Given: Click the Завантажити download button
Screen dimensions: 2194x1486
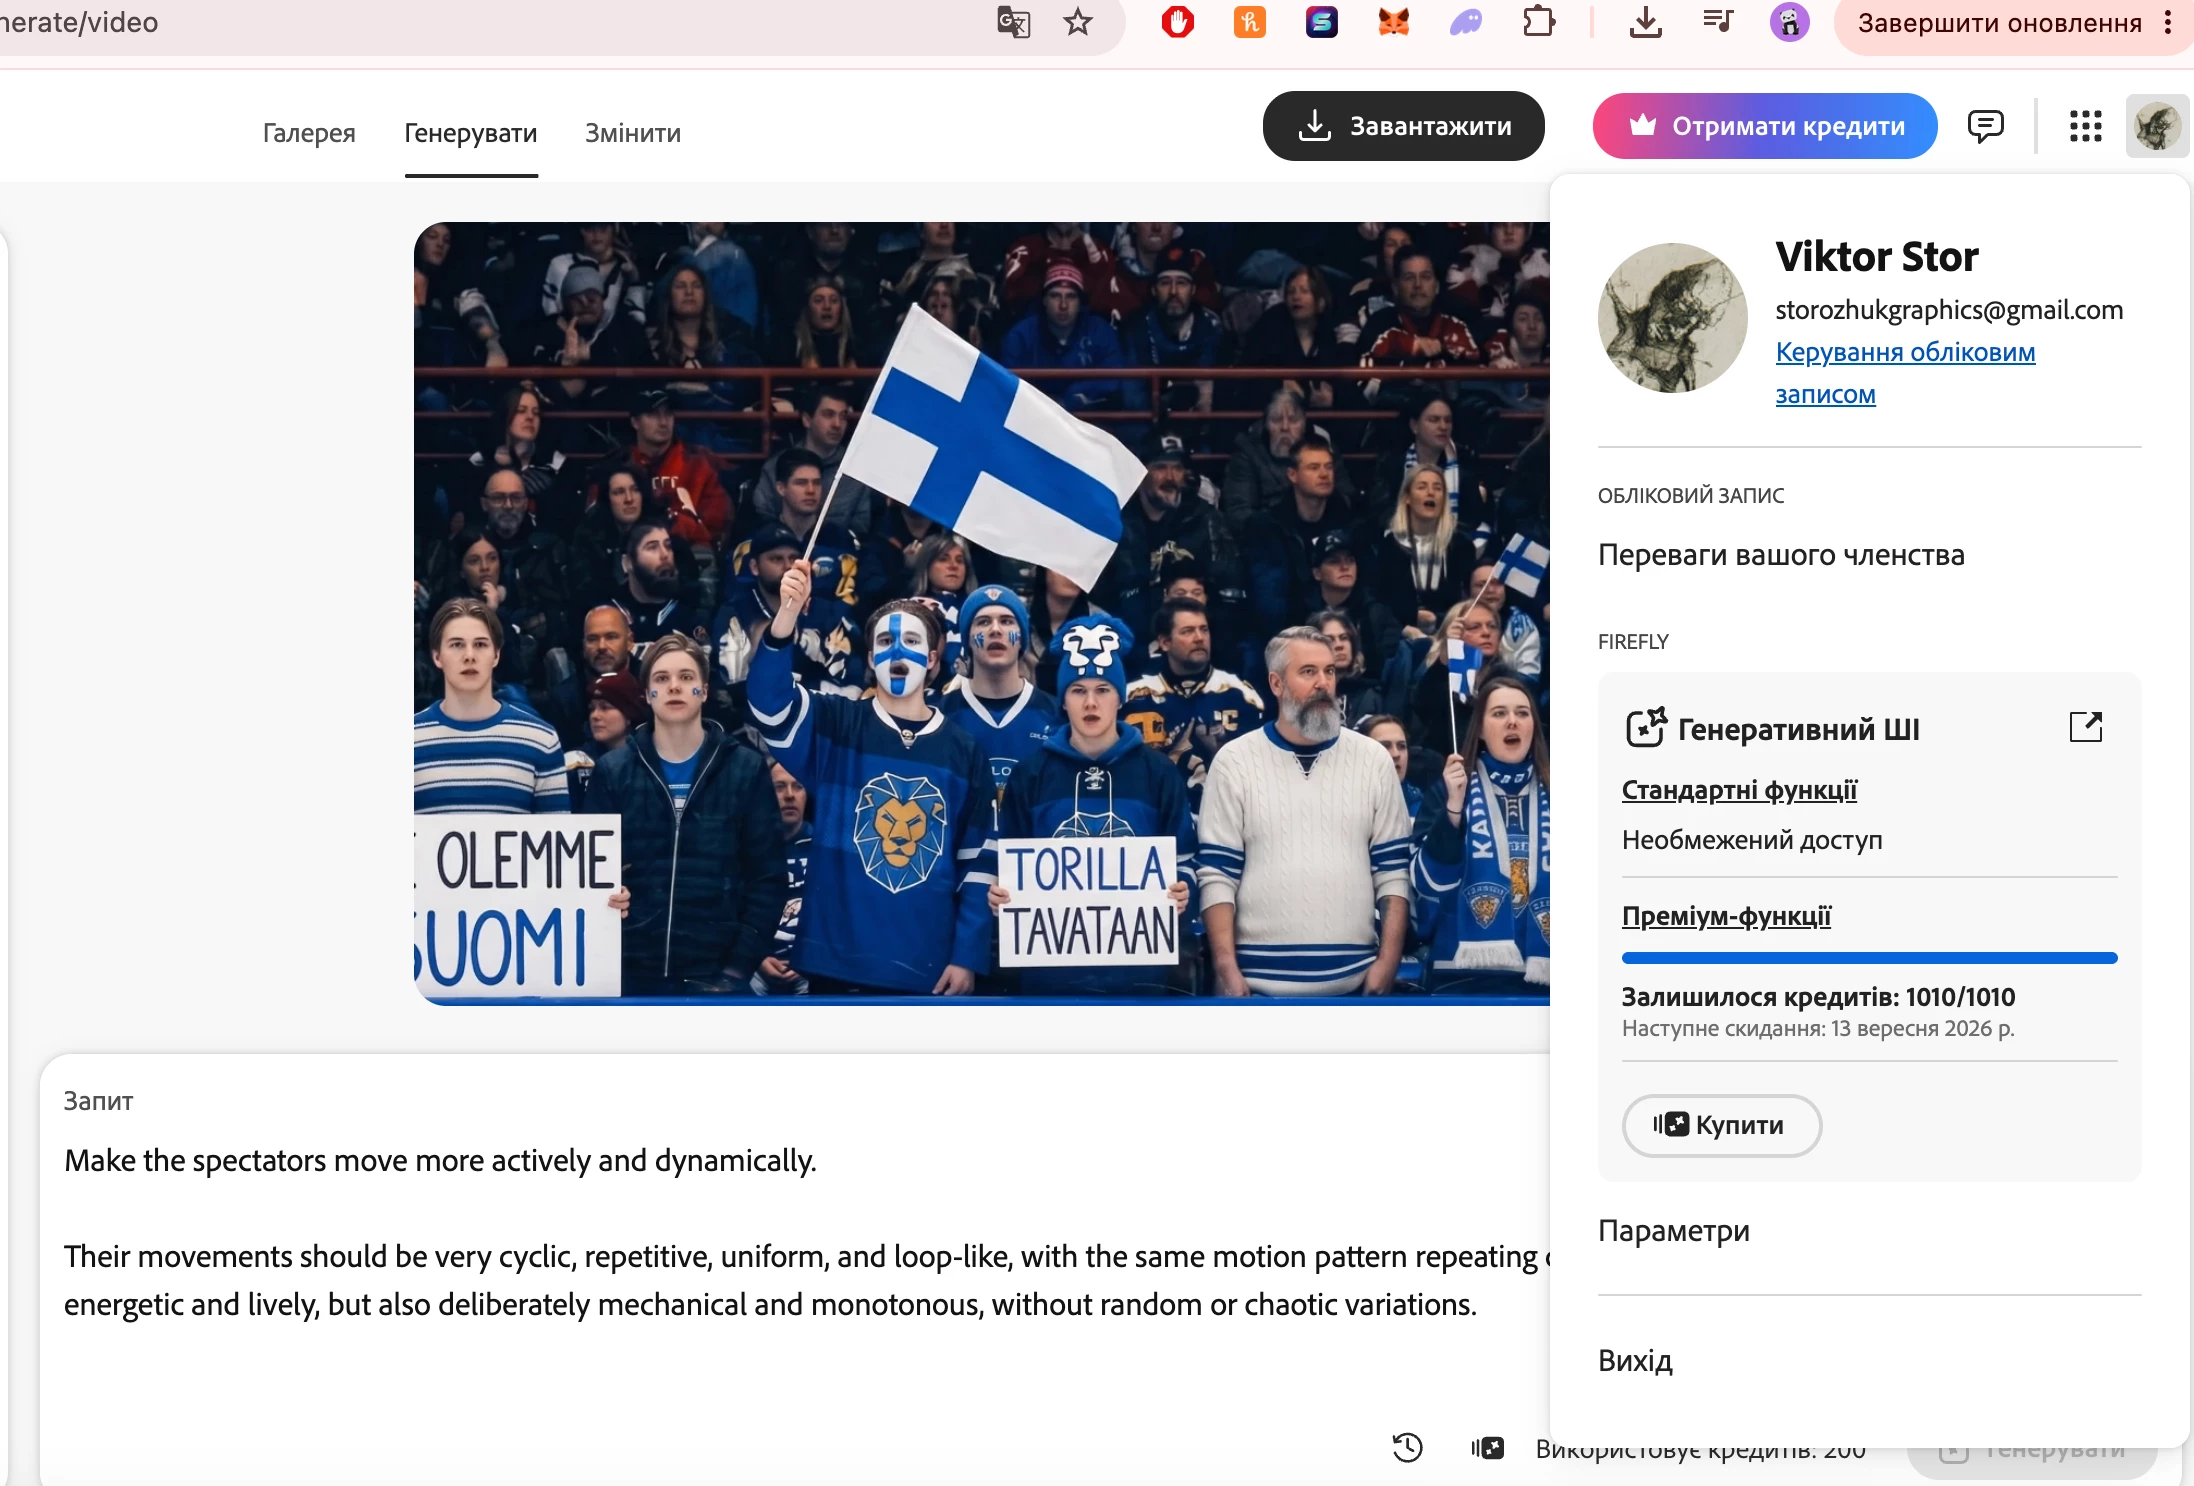Looking at the screenshot, I should (1403, 126).
